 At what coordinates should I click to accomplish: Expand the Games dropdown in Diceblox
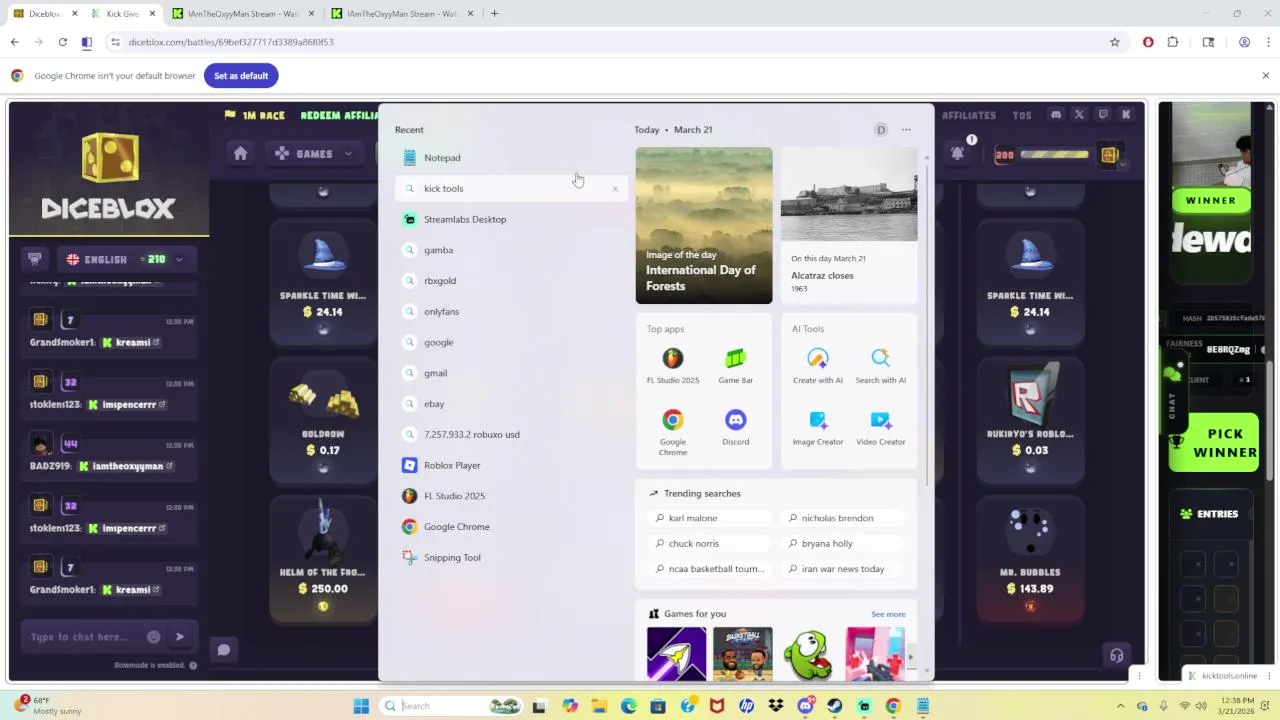coord(314,153)
